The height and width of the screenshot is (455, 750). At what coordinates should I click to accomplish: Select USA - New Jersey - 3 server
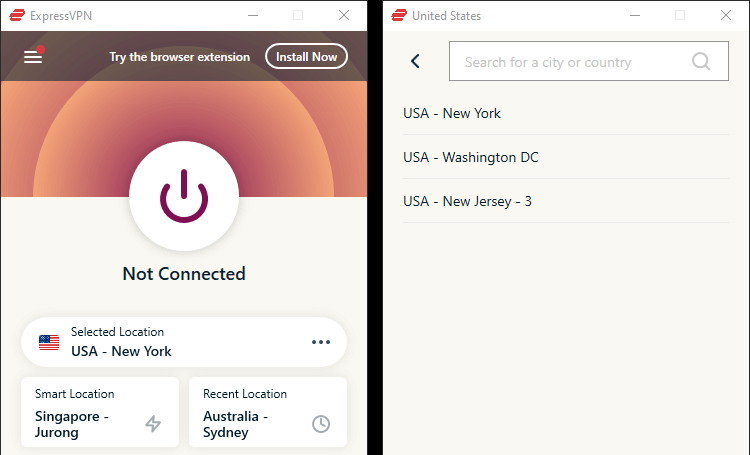coord(566,201)
